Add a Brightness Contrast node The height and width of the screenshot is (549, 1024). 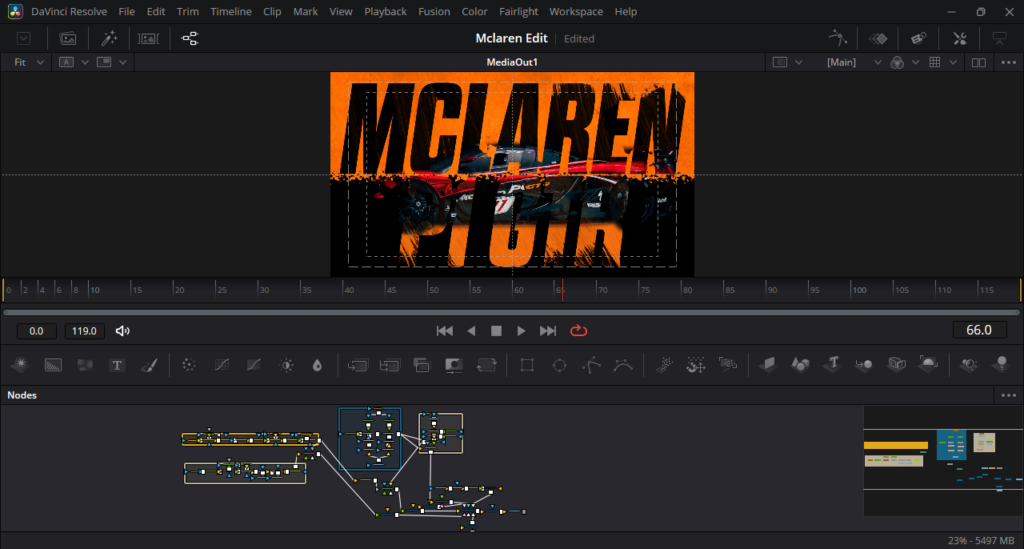pos(286,365)
